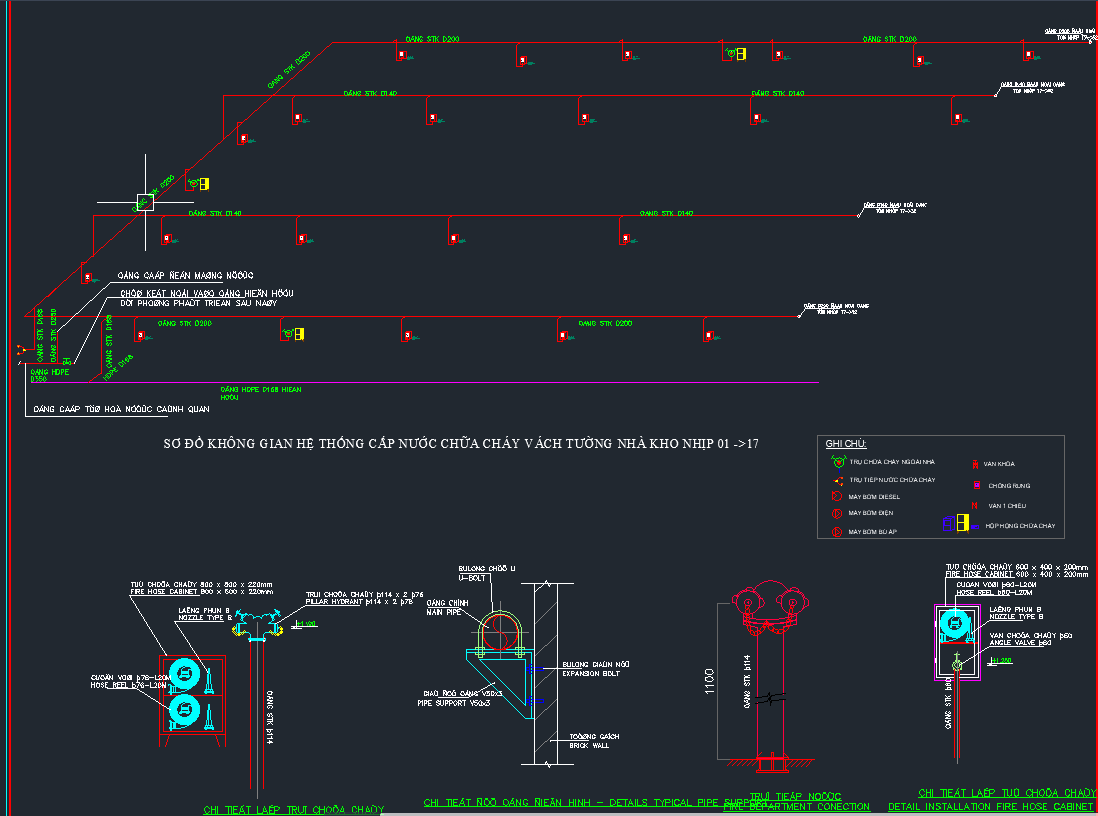This screenshot has width=1098, height=816.
Task: Click the blue cabinet symbol in legend
Action: (947, 523)
